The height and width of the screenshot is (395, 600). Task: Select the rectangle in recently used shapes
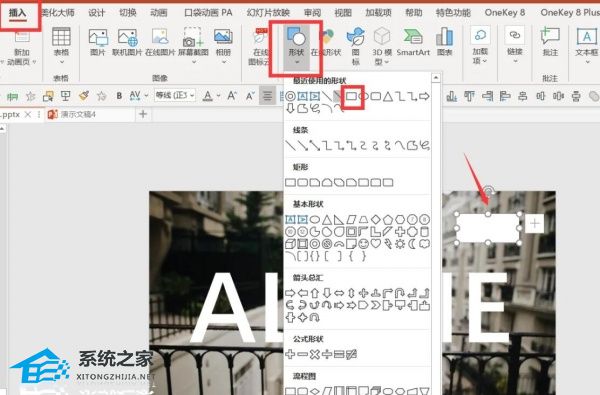[x=351, y=96]
